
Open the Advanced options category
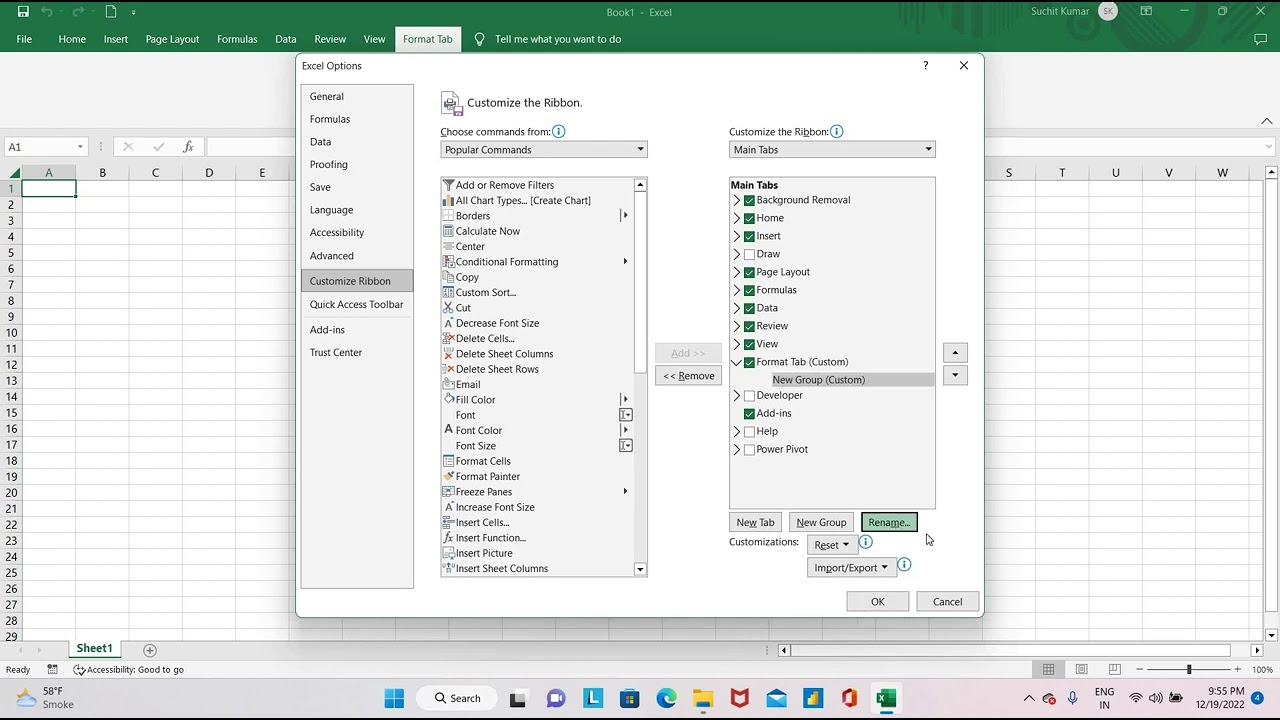[x=357, y=256]
